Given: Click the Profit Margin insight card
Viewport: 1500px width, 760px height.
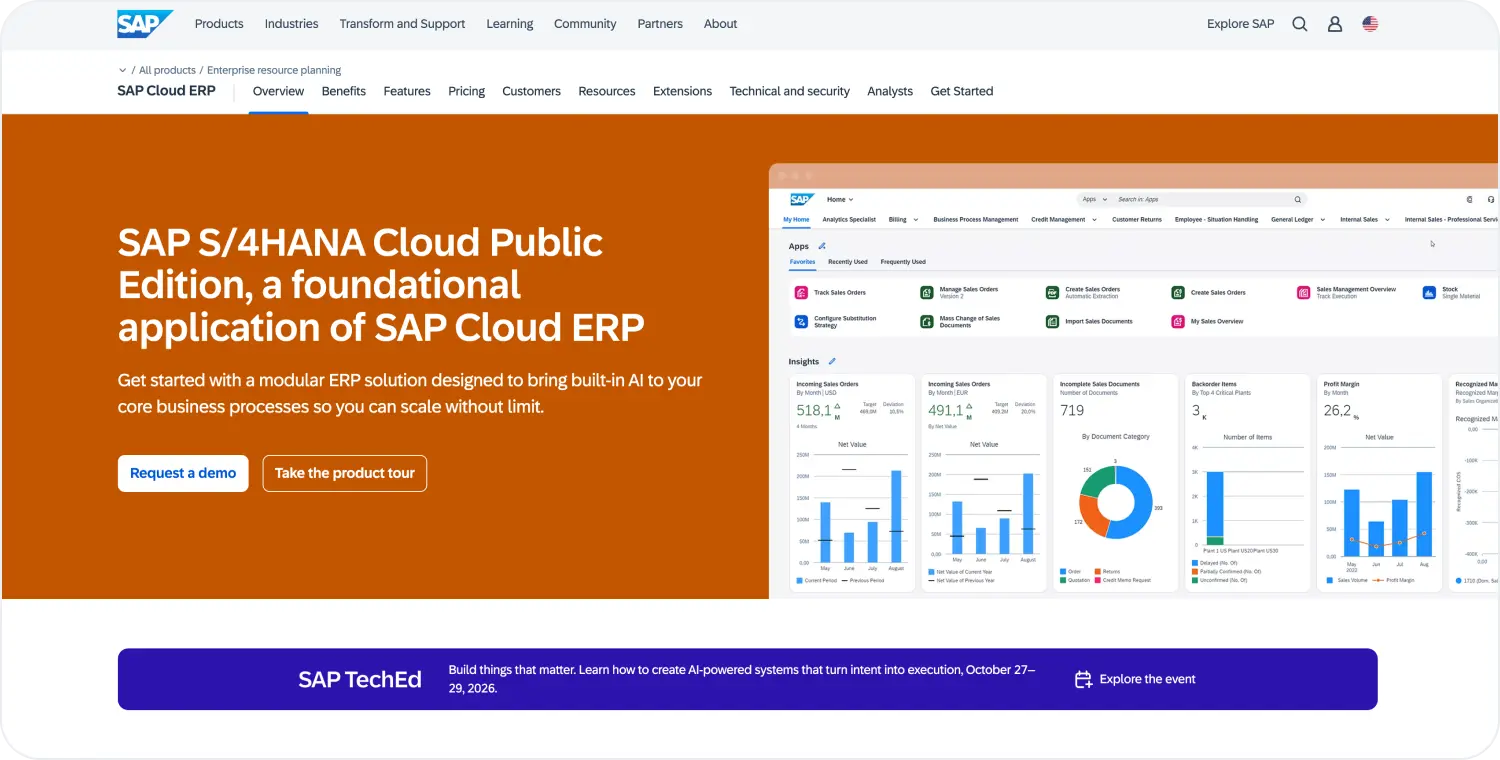Looking at the screenshot, I should tap(1379, 483).
